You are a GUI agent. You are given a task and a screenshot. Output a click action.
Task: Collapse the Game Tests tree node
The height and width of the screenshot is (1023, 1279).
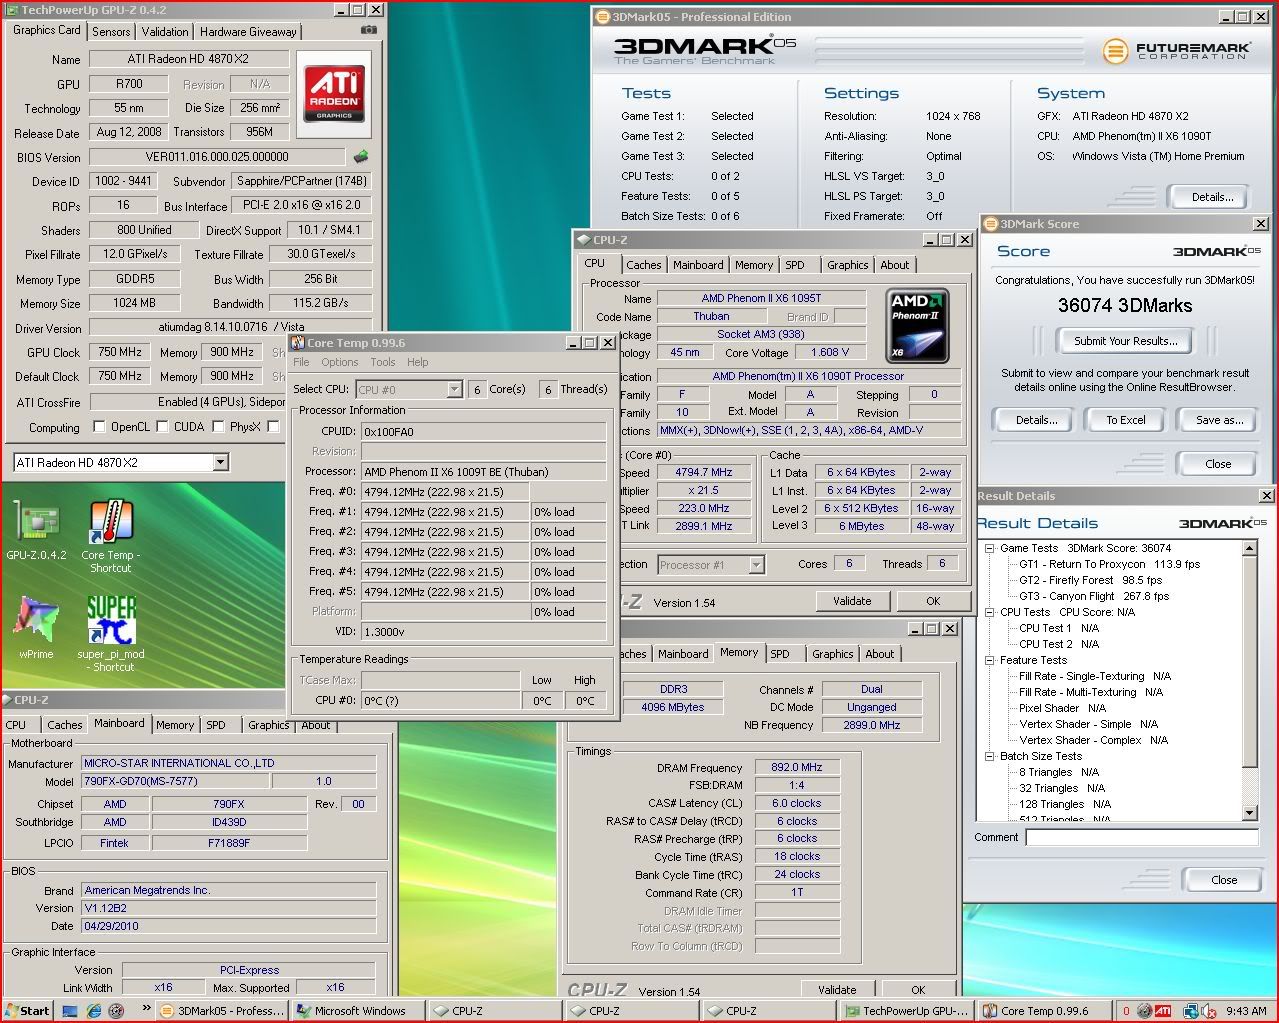990,548
